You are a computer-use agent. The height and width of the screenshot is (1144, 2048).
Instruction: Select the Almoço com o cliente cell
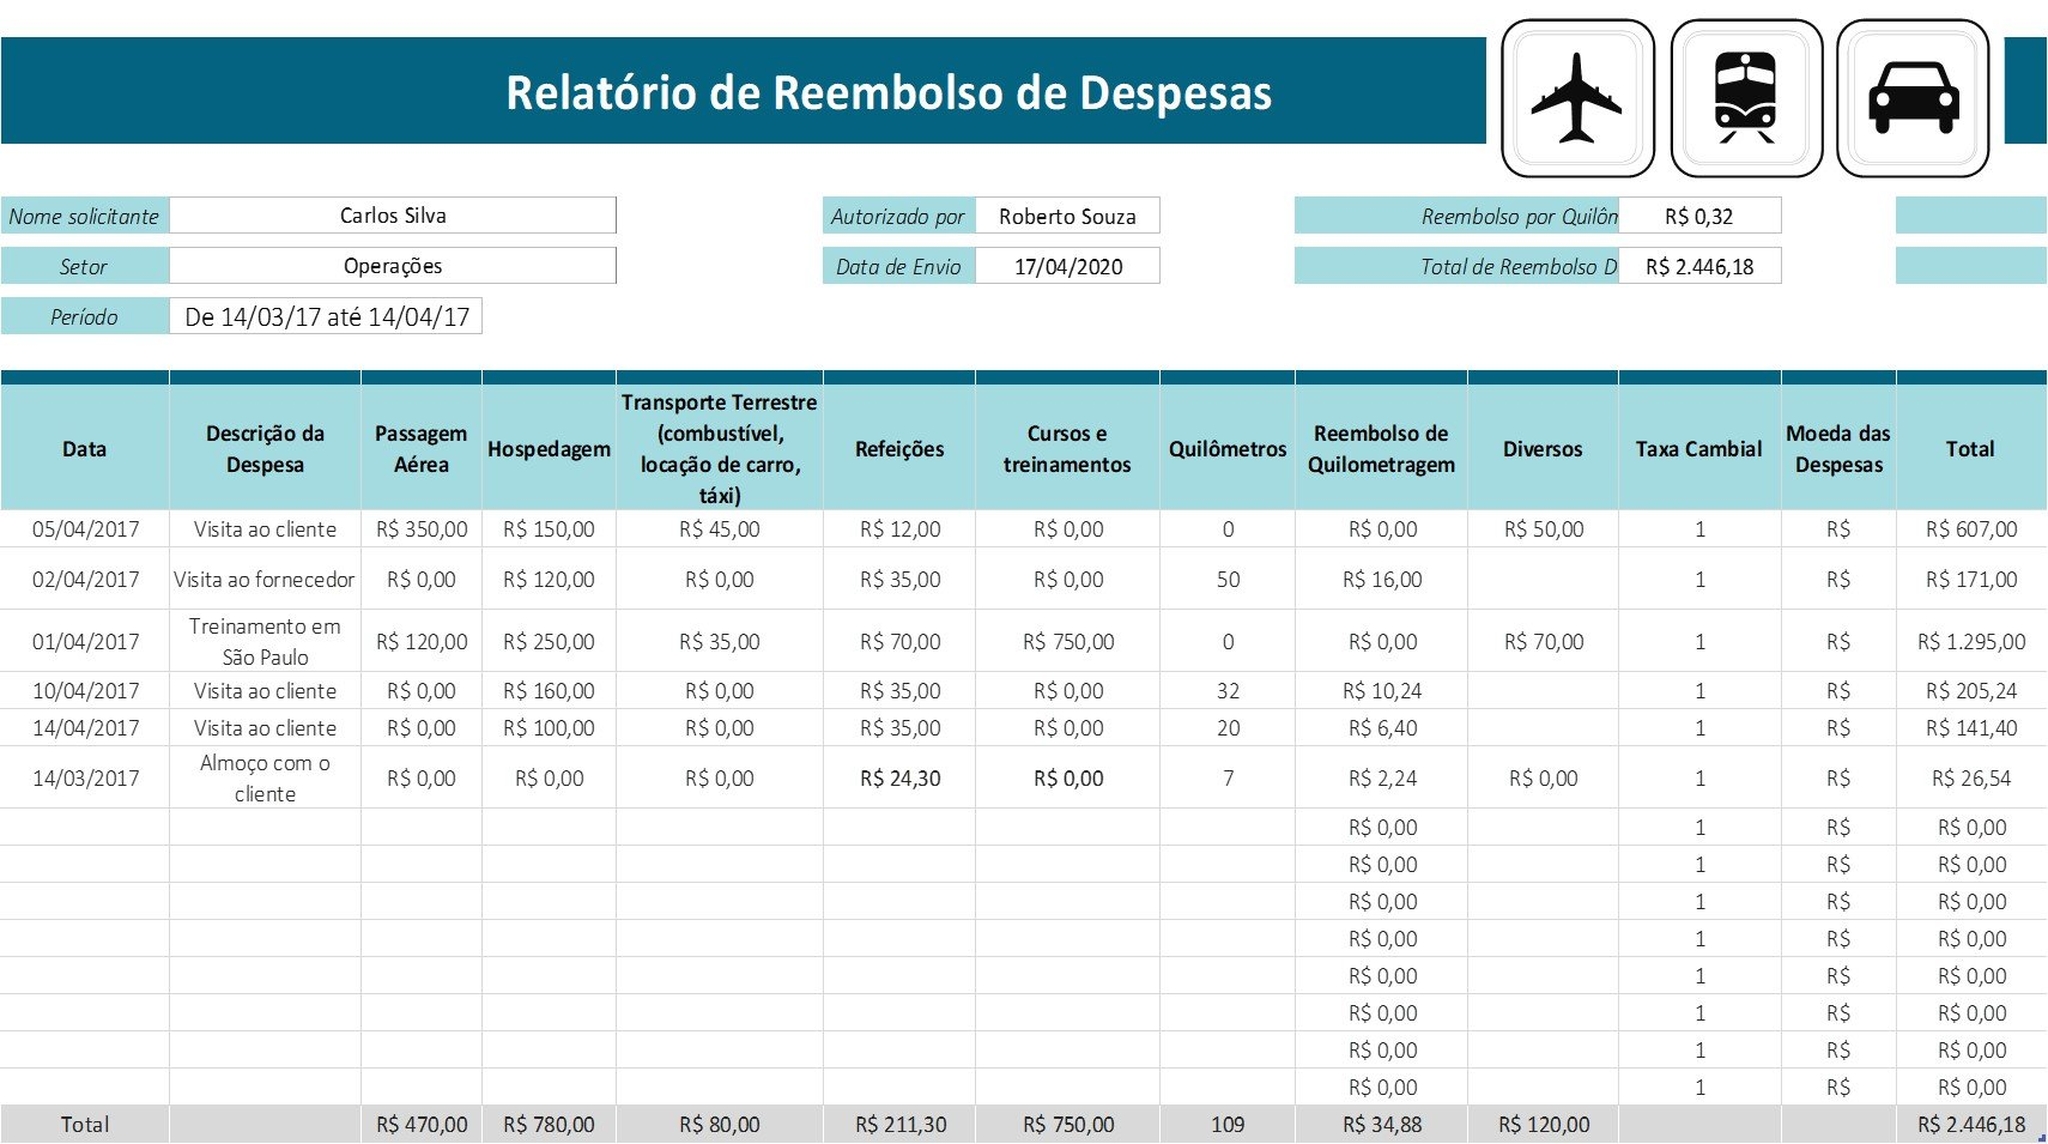pyautogui.click(x=265, y=778)
